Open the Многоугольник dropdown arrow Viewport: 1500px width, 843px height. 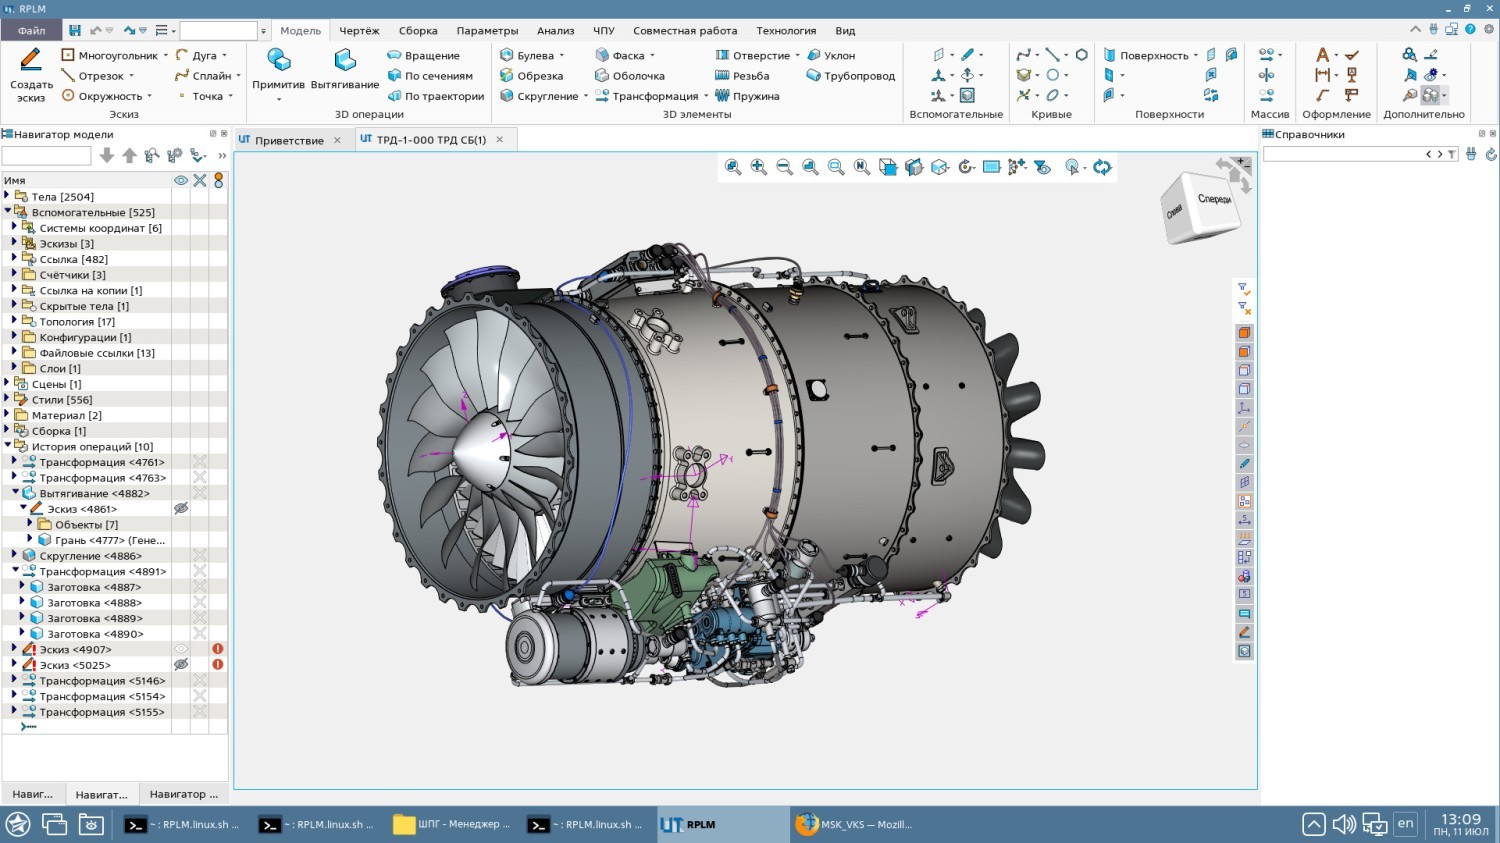(x=166, y=56)
